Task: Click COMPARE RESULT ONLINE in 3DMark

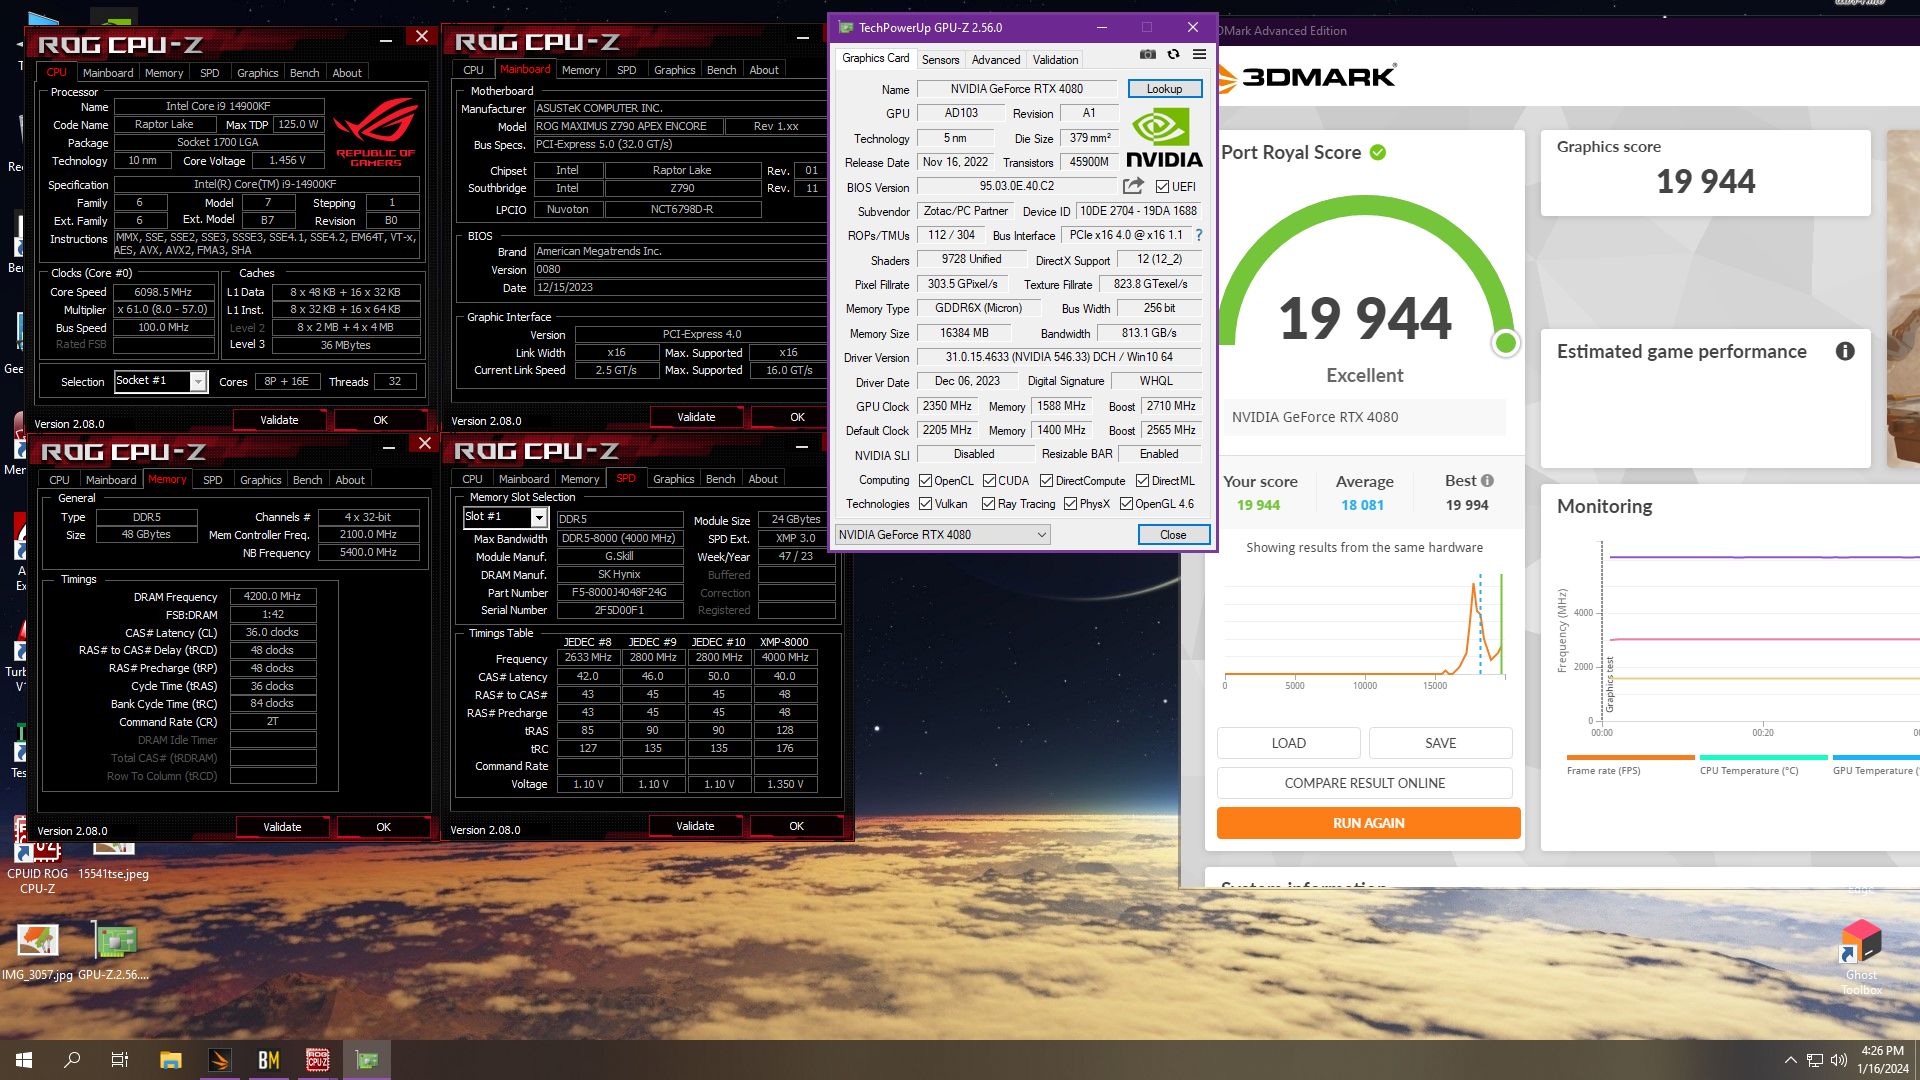Action: coord(1364,783)
